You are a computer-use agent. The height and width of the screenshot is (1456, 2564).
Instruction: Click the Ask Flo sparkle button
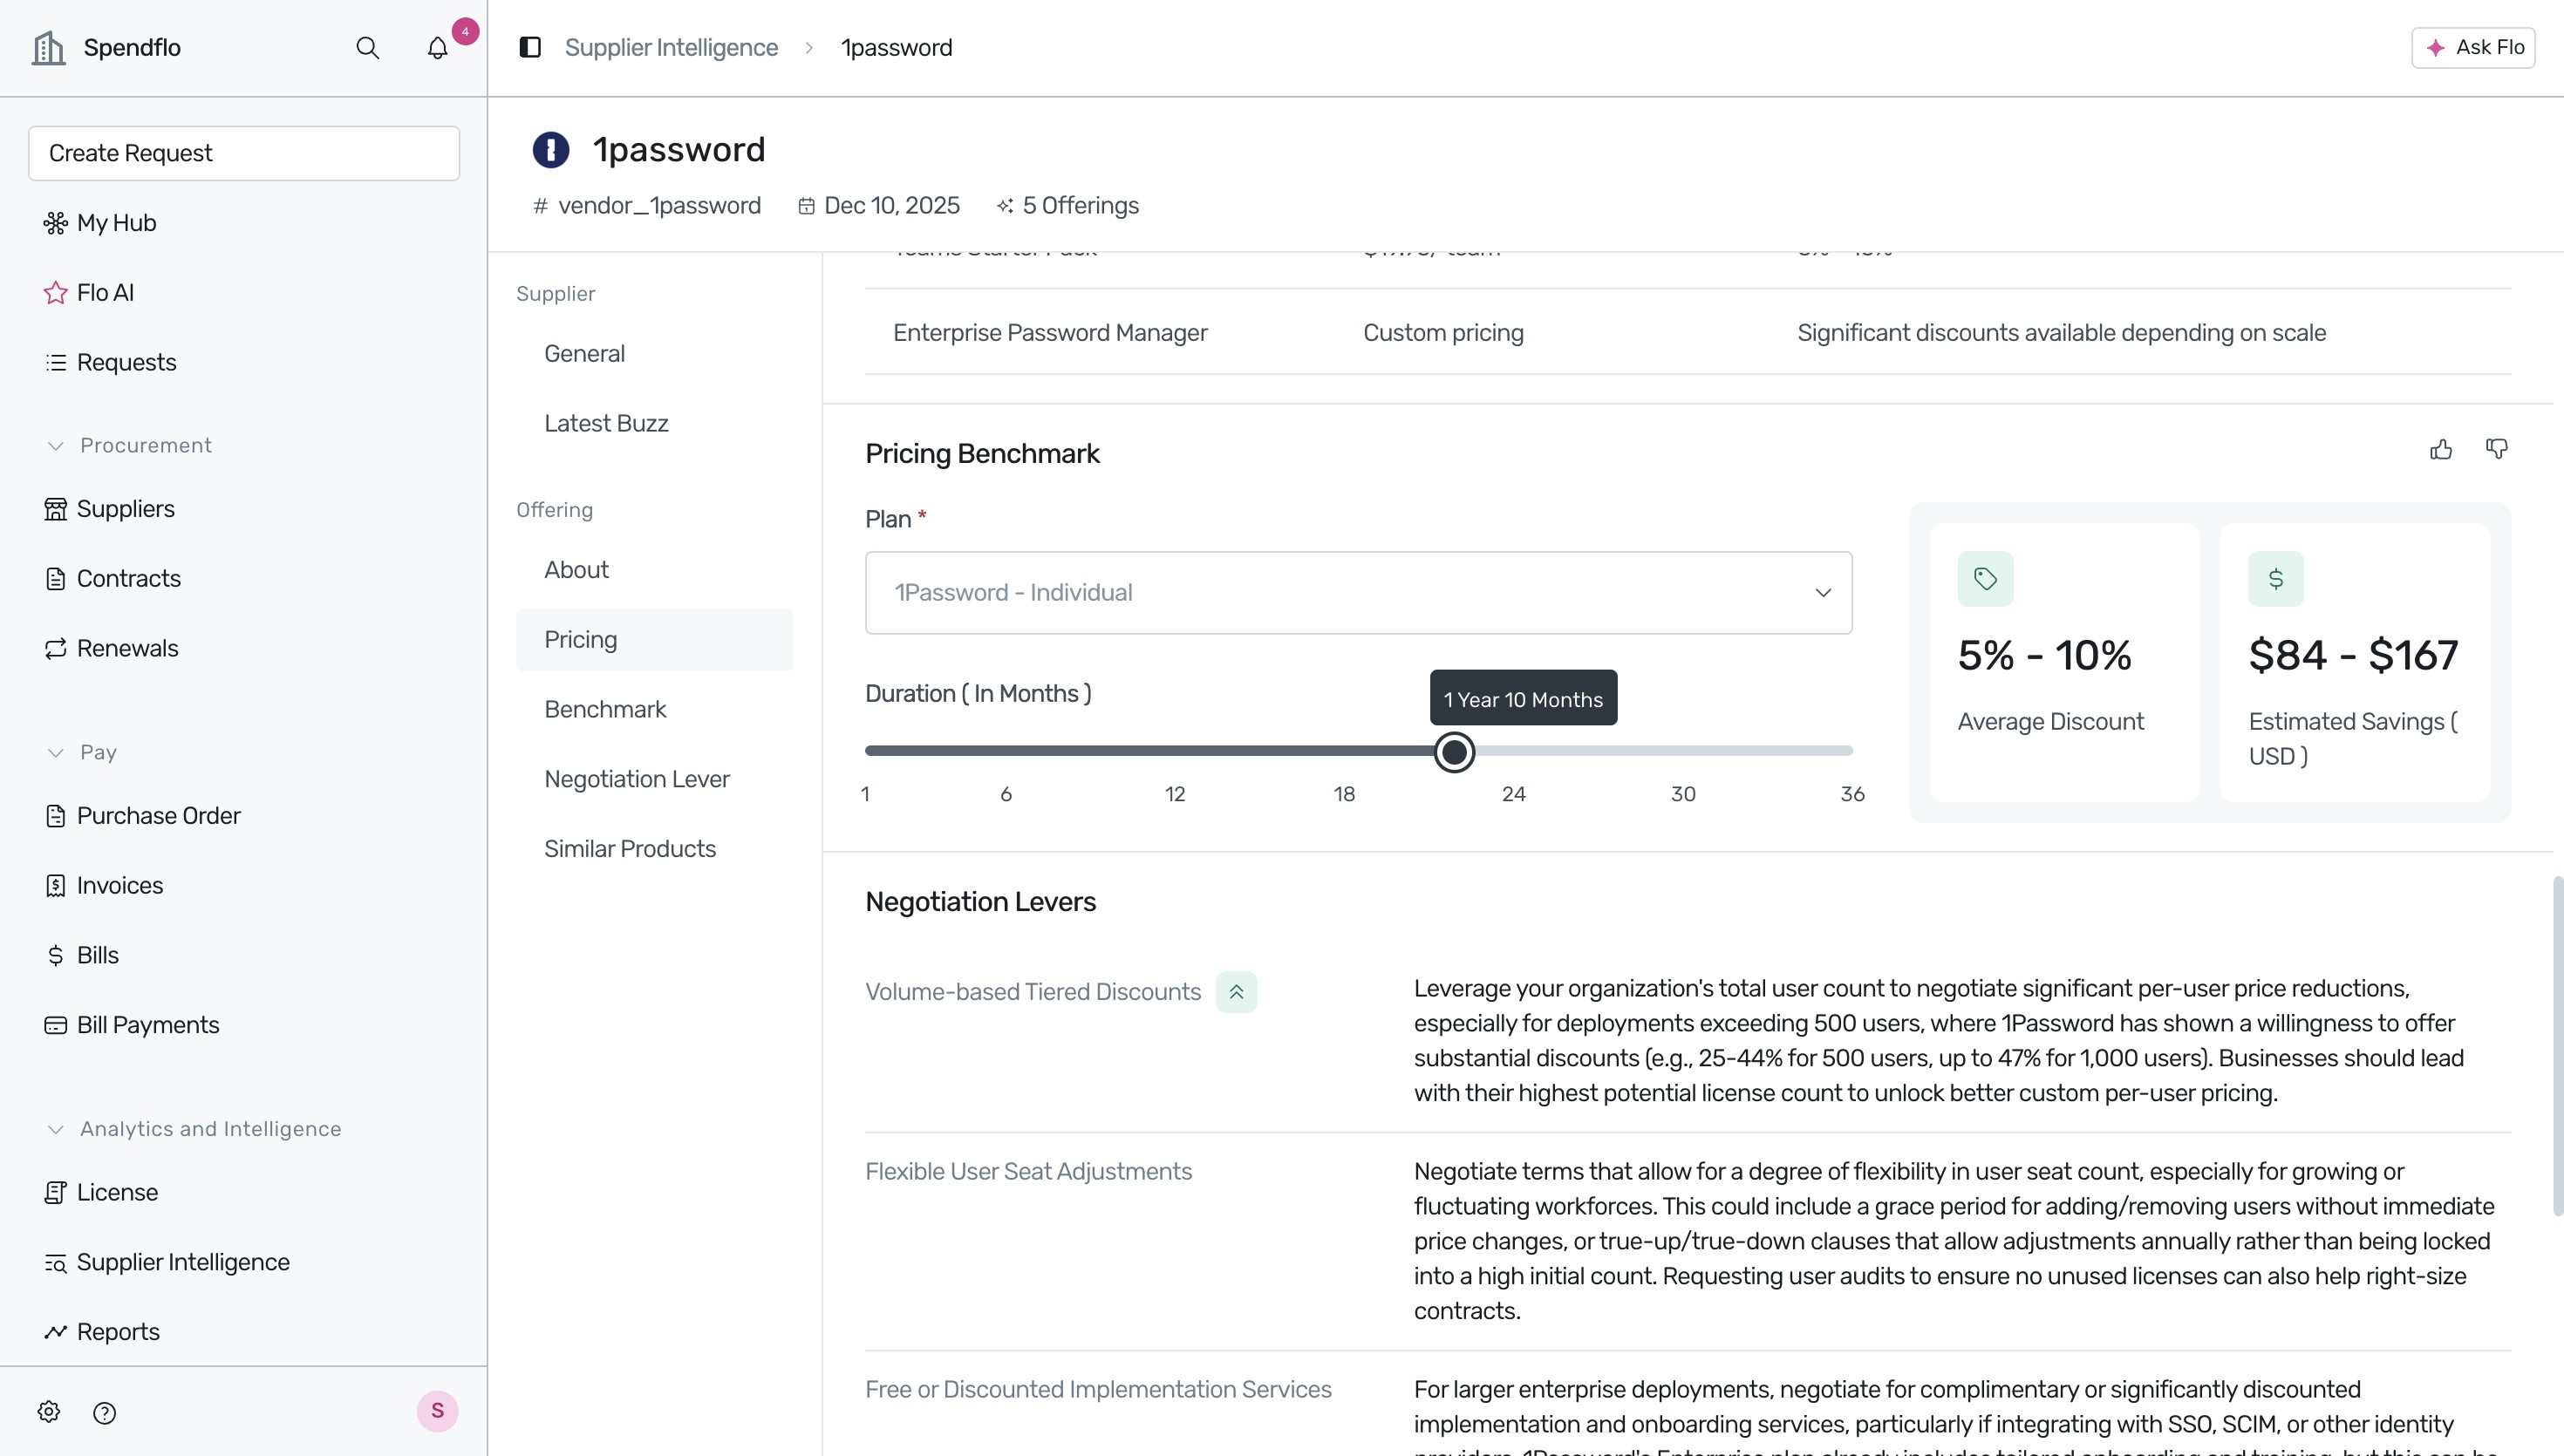click(2473, 47)
